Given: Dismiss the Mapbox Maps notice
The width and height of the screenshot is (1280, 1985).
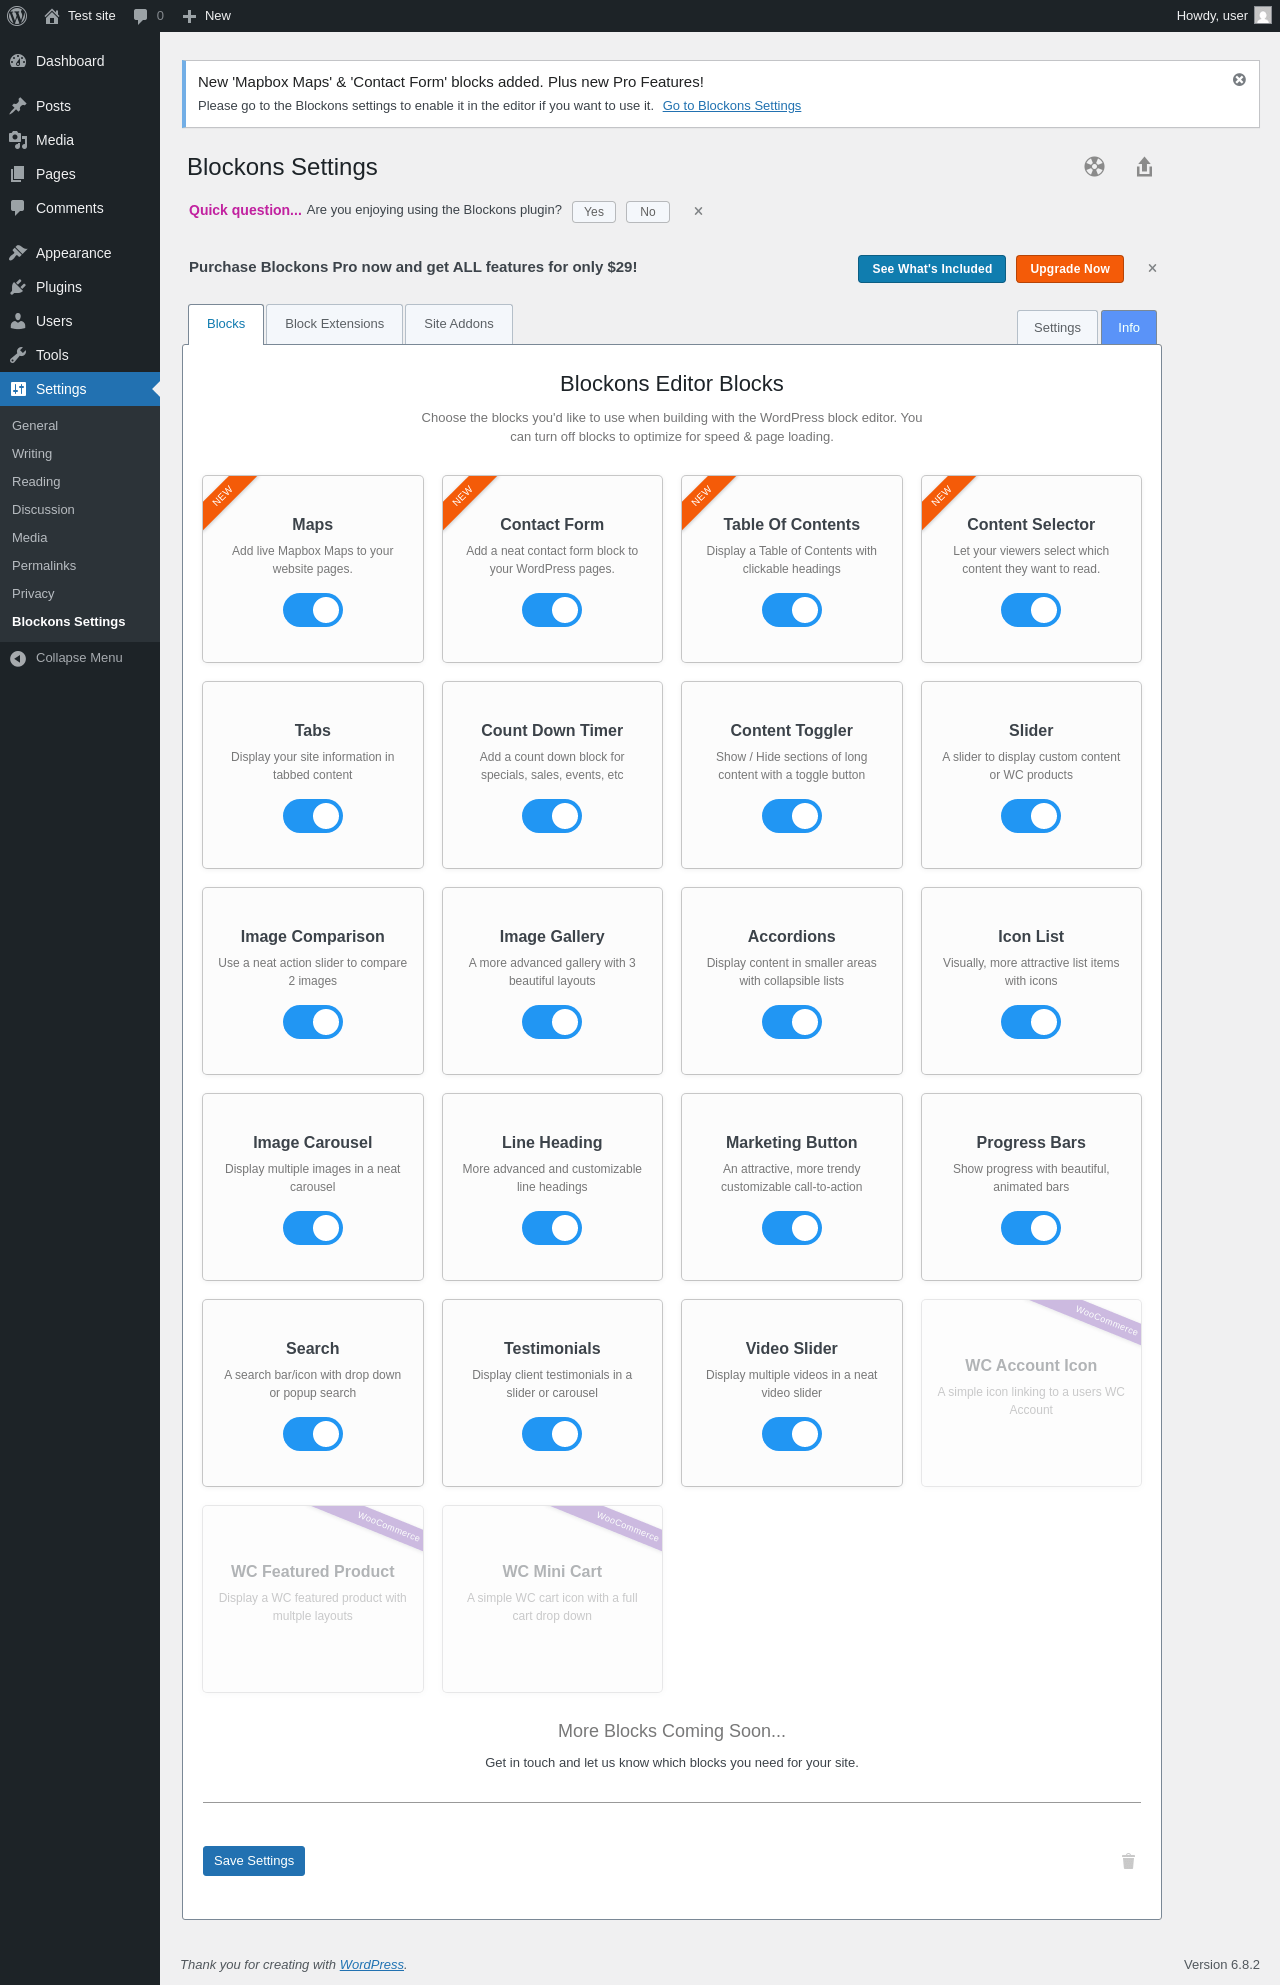Looking at the screenshot, I should point(1239,80).
